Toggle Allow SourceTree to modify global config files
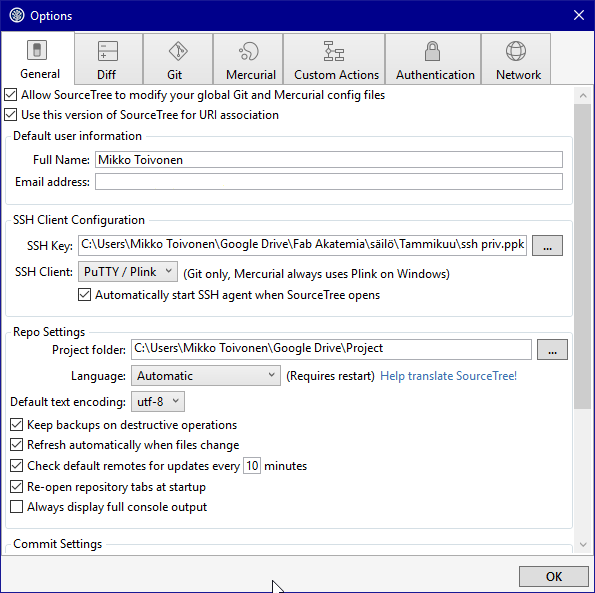595x593 pixels. pyautogui.click(x=11, y=95)
